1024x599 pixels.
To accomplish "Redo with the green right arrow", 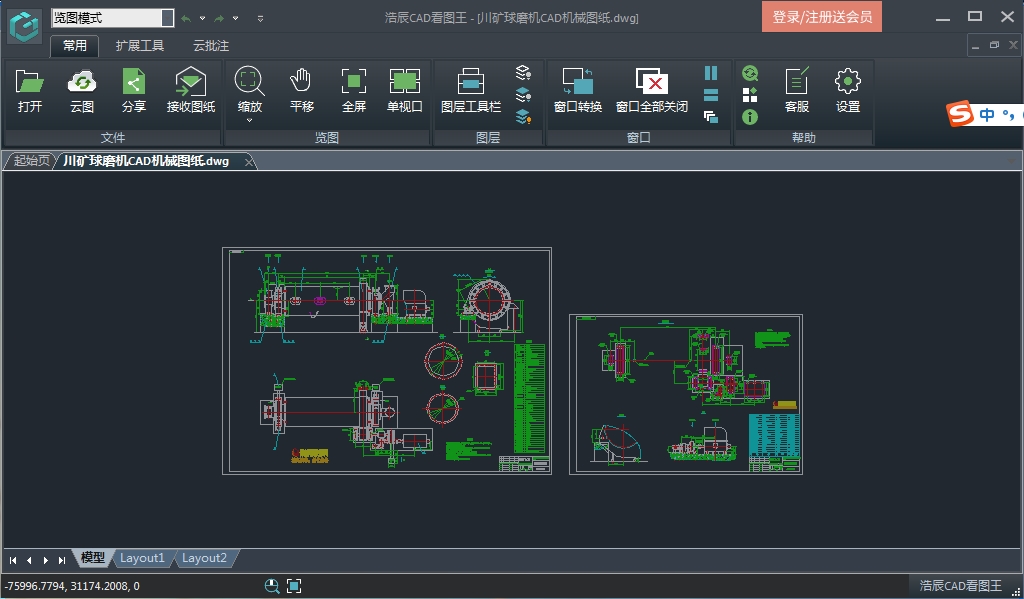I will 219,18.
